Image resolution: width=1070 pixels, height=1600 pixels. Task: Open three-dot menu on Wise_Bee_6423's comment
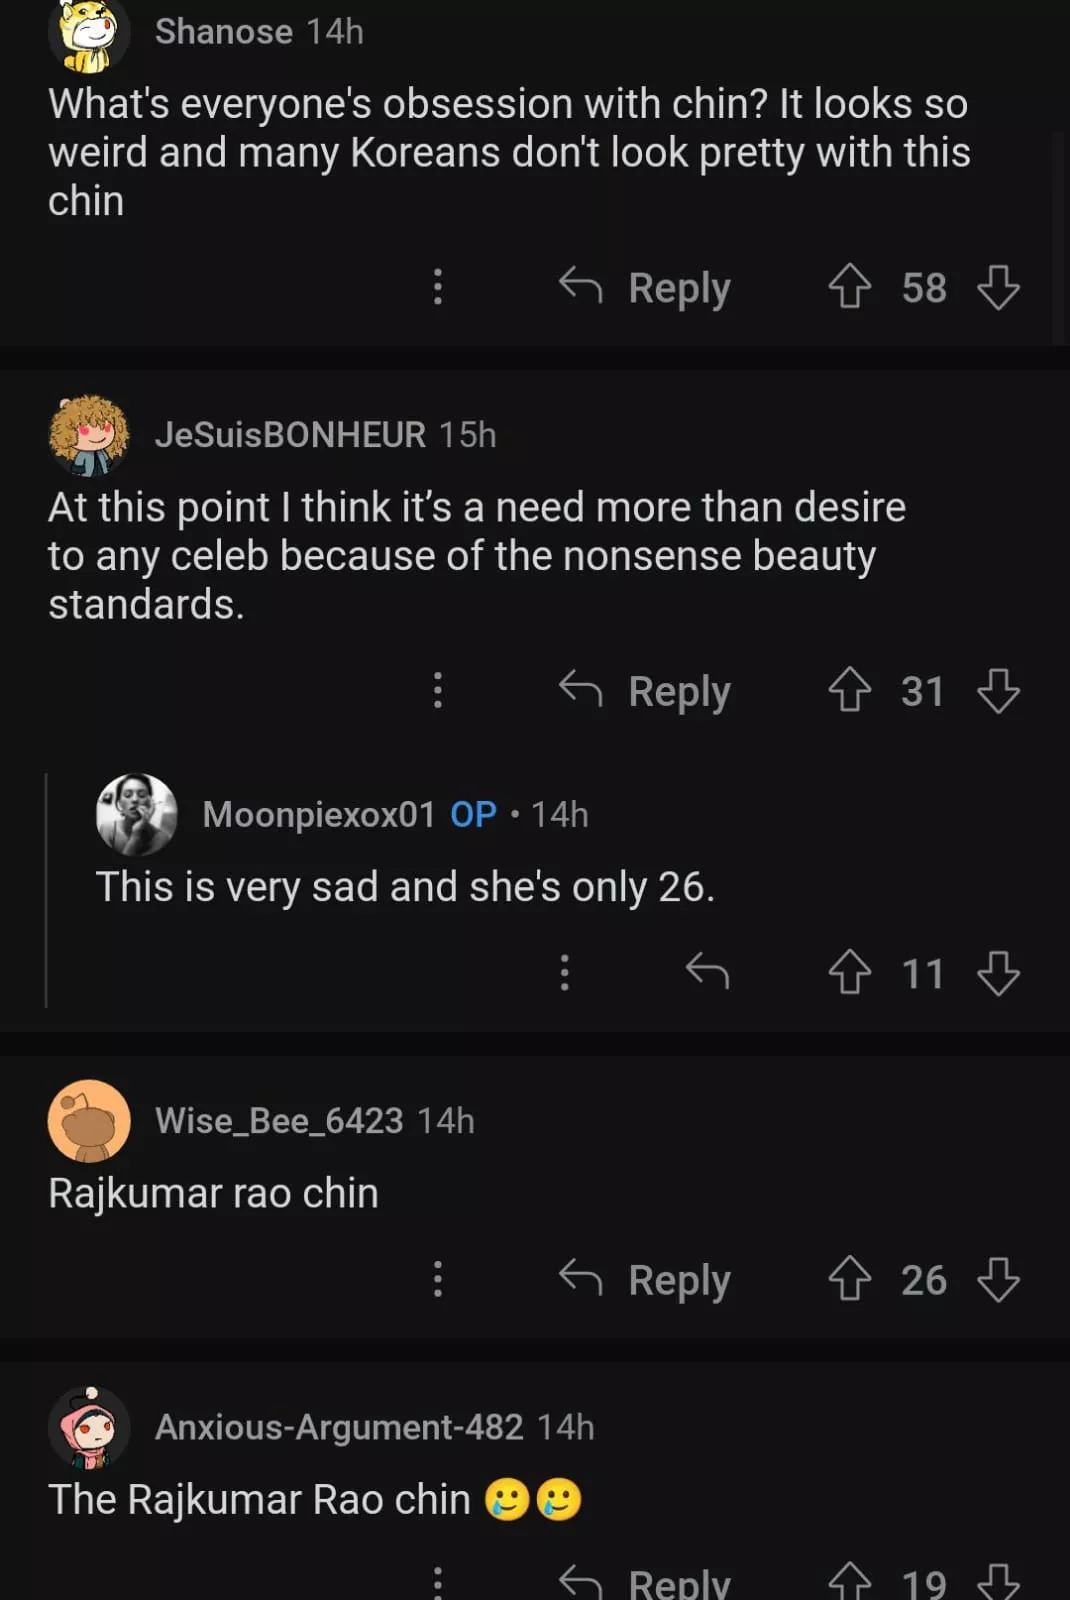click(x=437, y=1279)
